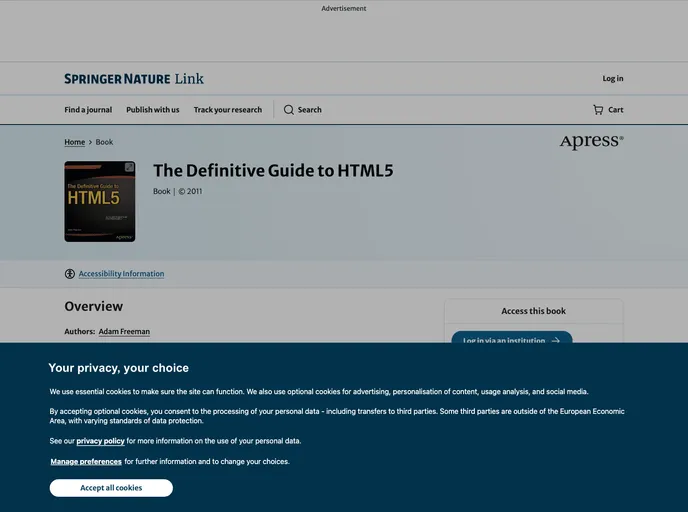688x512 pixels.
Task: Open Track your research menu item
Action: (x=228, y=110)
